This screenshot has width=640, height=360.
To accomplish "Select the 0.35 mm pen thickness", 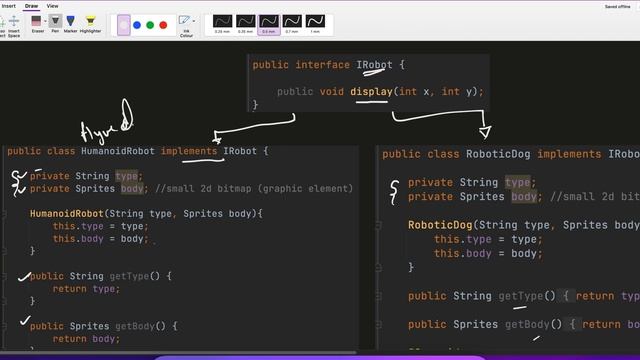I will [x=246, y=24].
